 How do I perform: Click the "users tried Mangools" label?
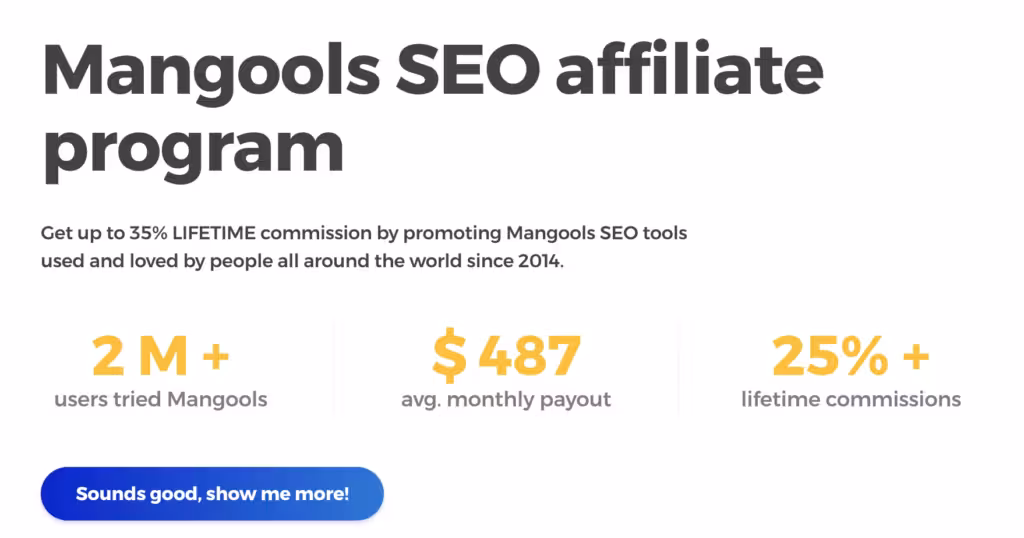pos(160,400)
